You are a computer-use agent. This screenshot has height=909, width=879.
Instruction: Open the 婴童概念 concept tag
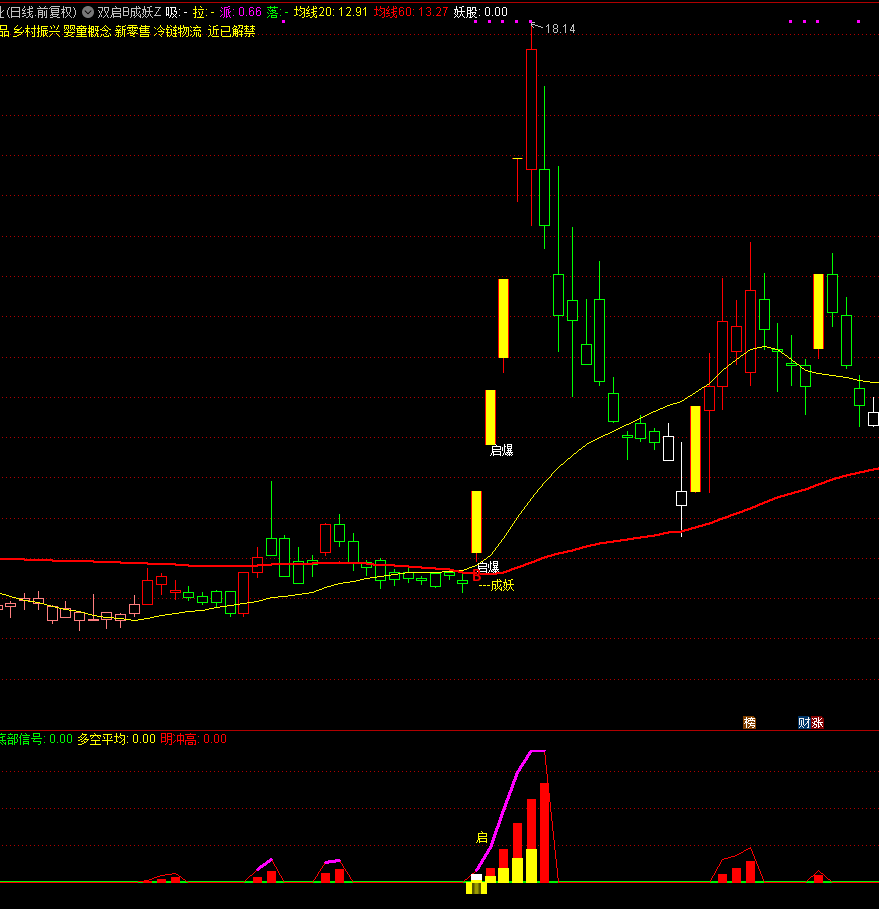[86, 31]
